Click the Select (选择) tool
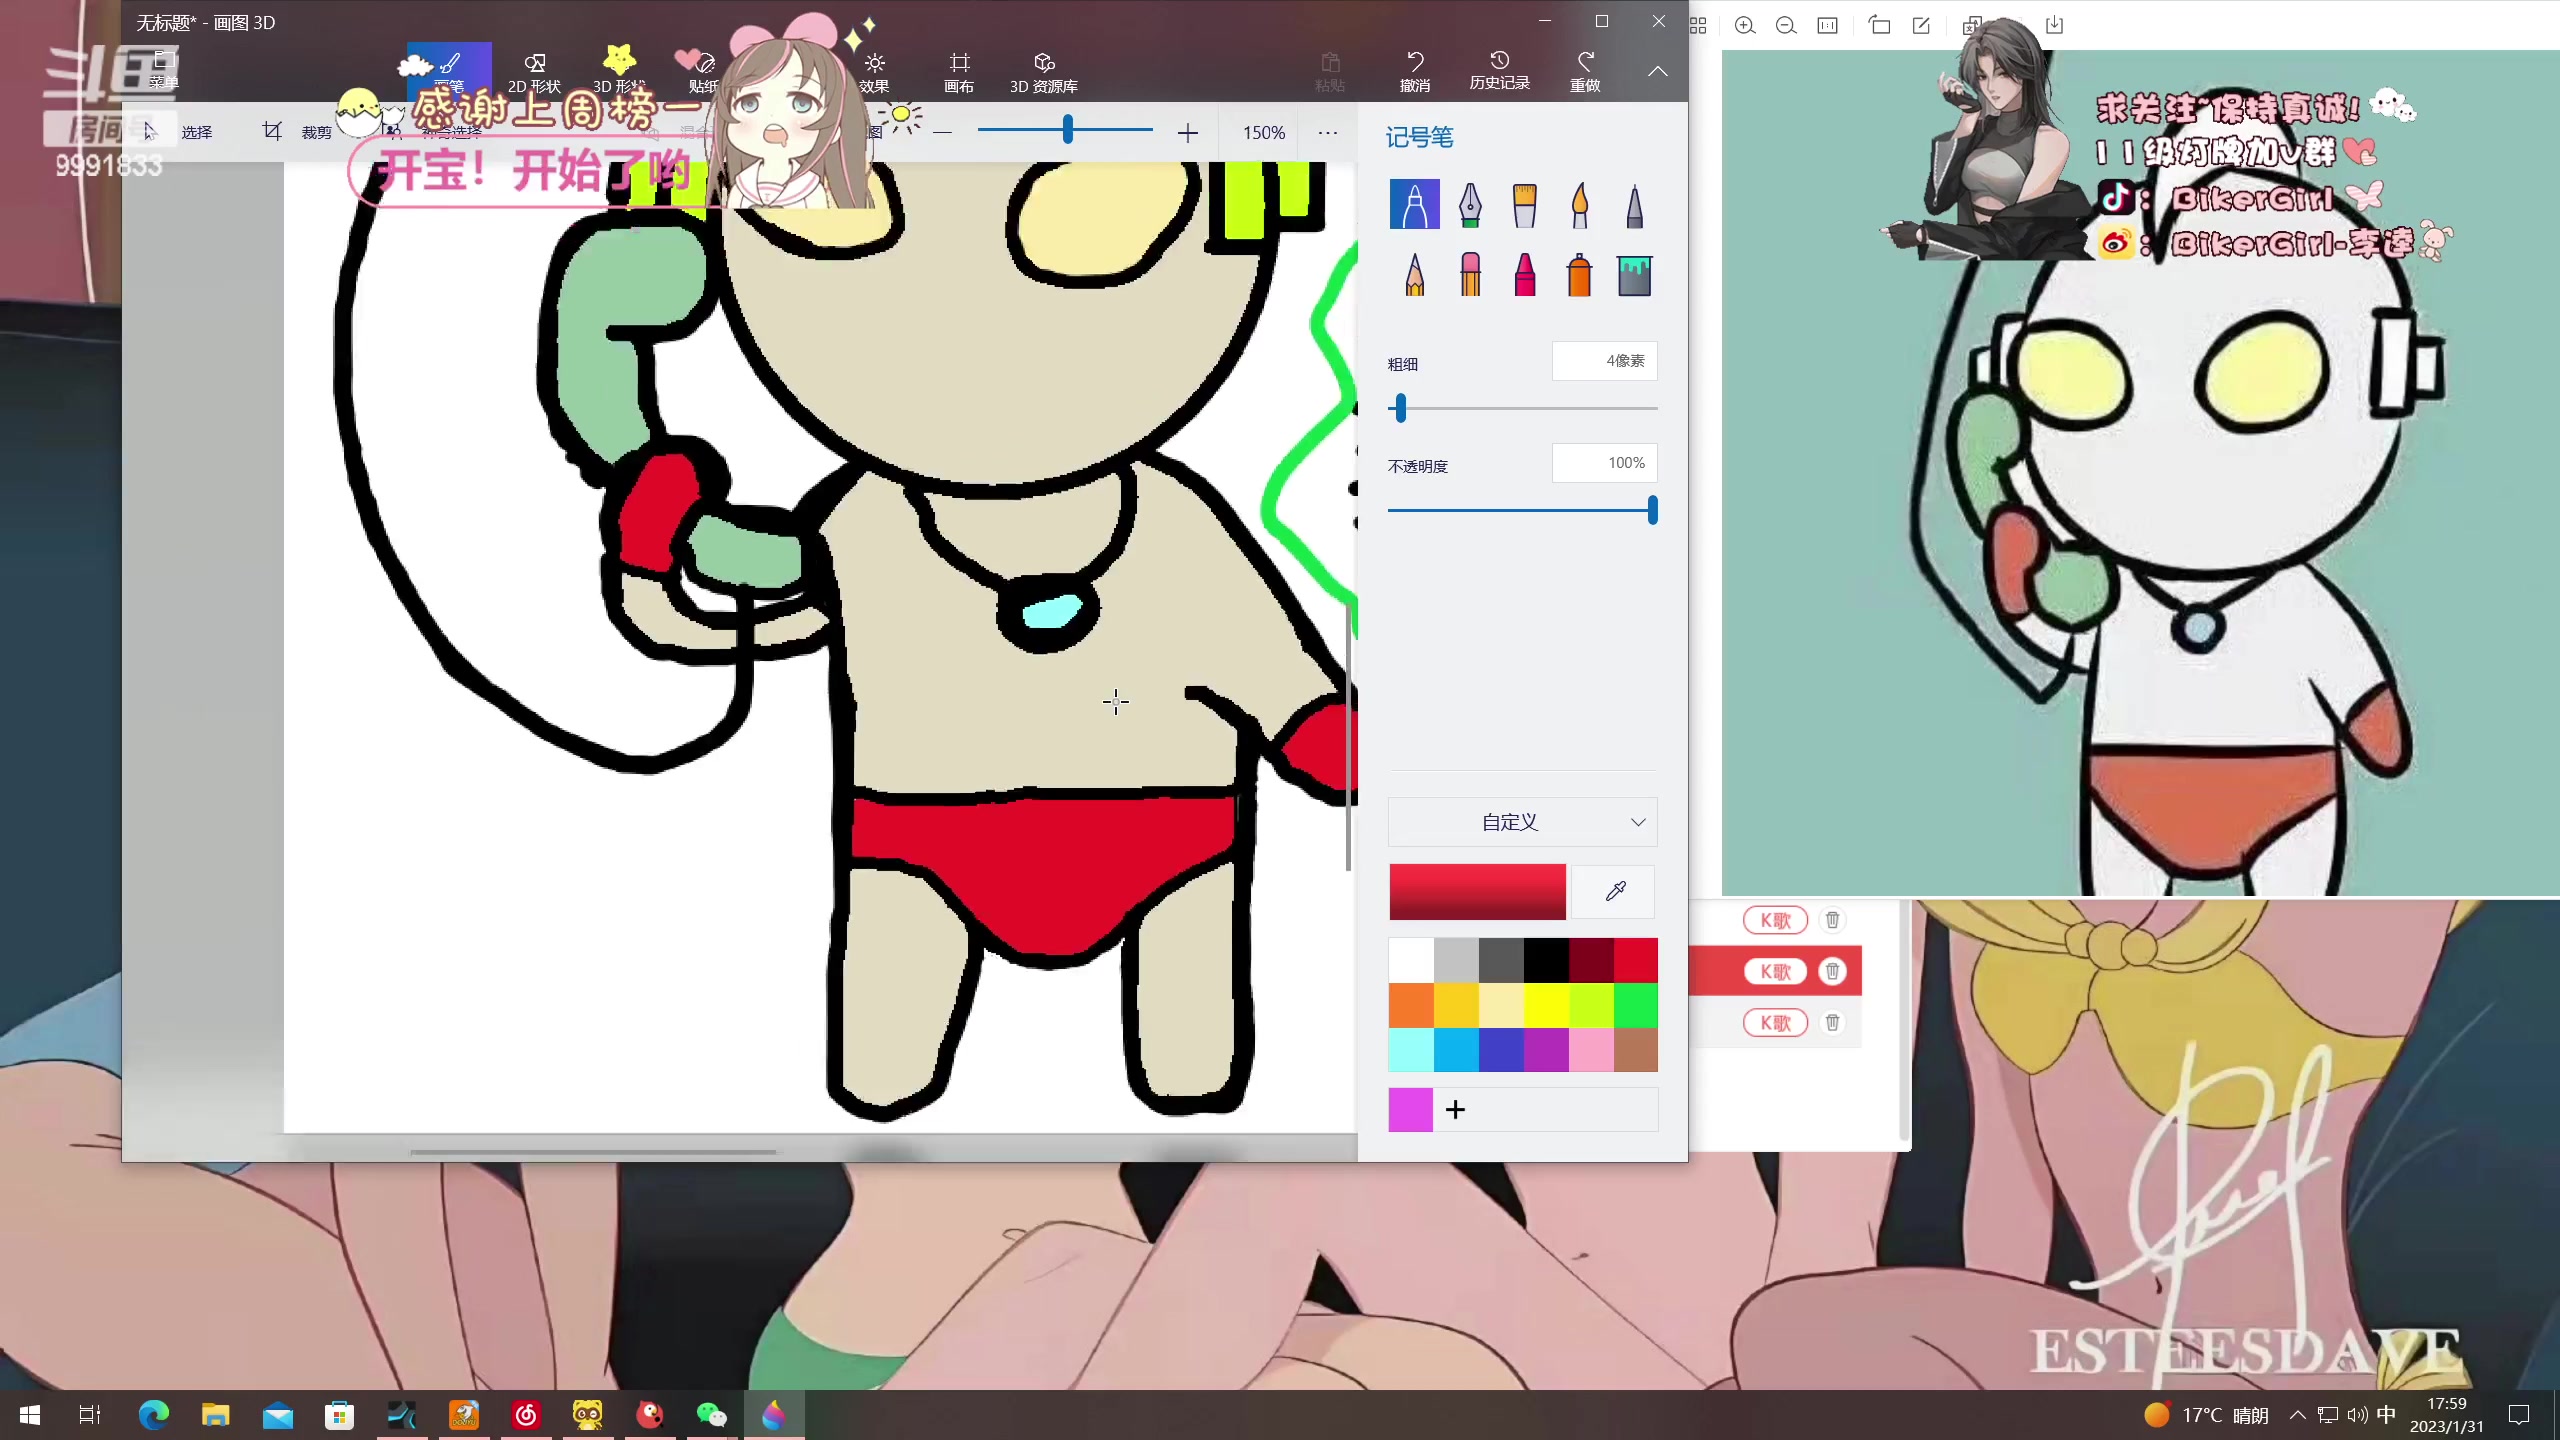 (178, 132)
